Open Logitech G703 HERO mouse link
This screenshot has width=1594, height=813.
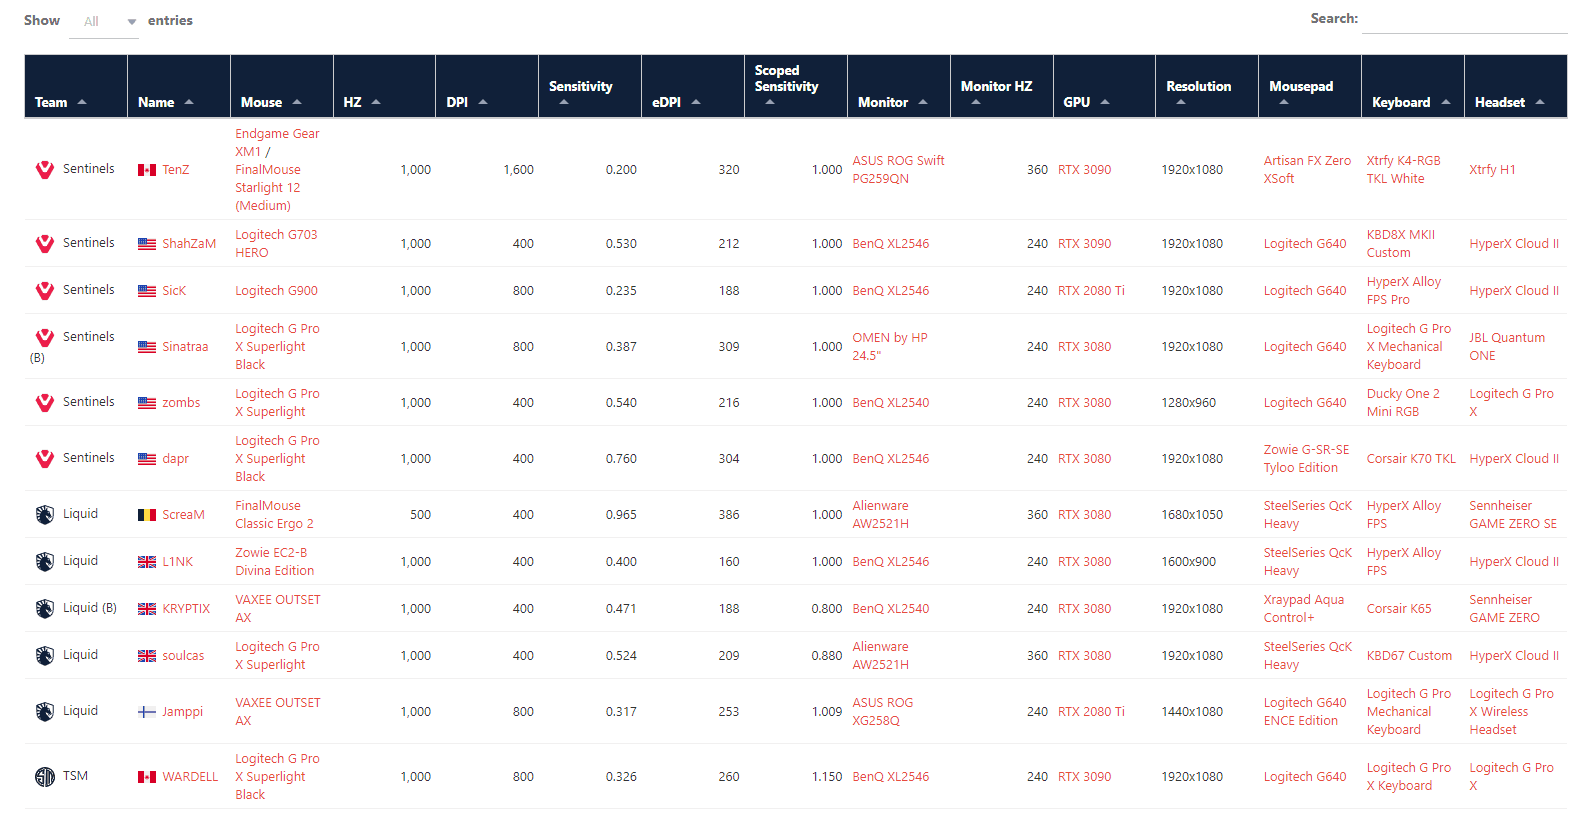pyautogui.click(x=276, y=244)
